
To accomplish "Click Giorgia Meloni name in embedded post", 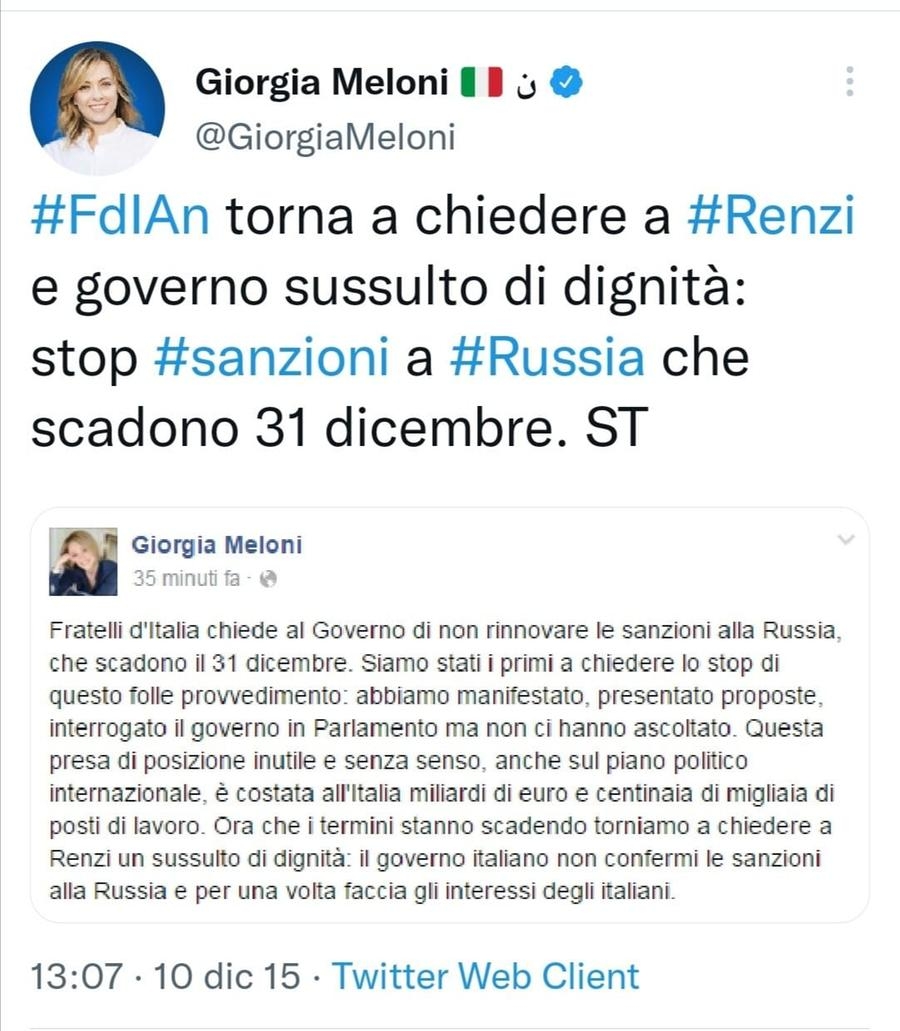I will (217, 545).
